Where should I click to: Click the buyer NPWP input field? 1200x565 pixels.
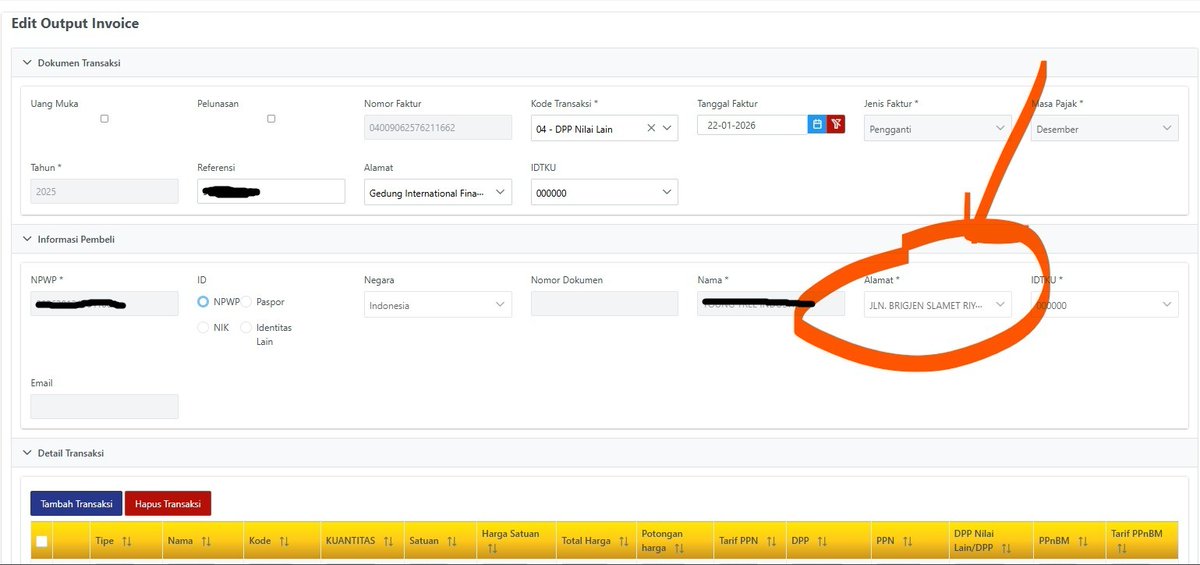coord(104,304)
